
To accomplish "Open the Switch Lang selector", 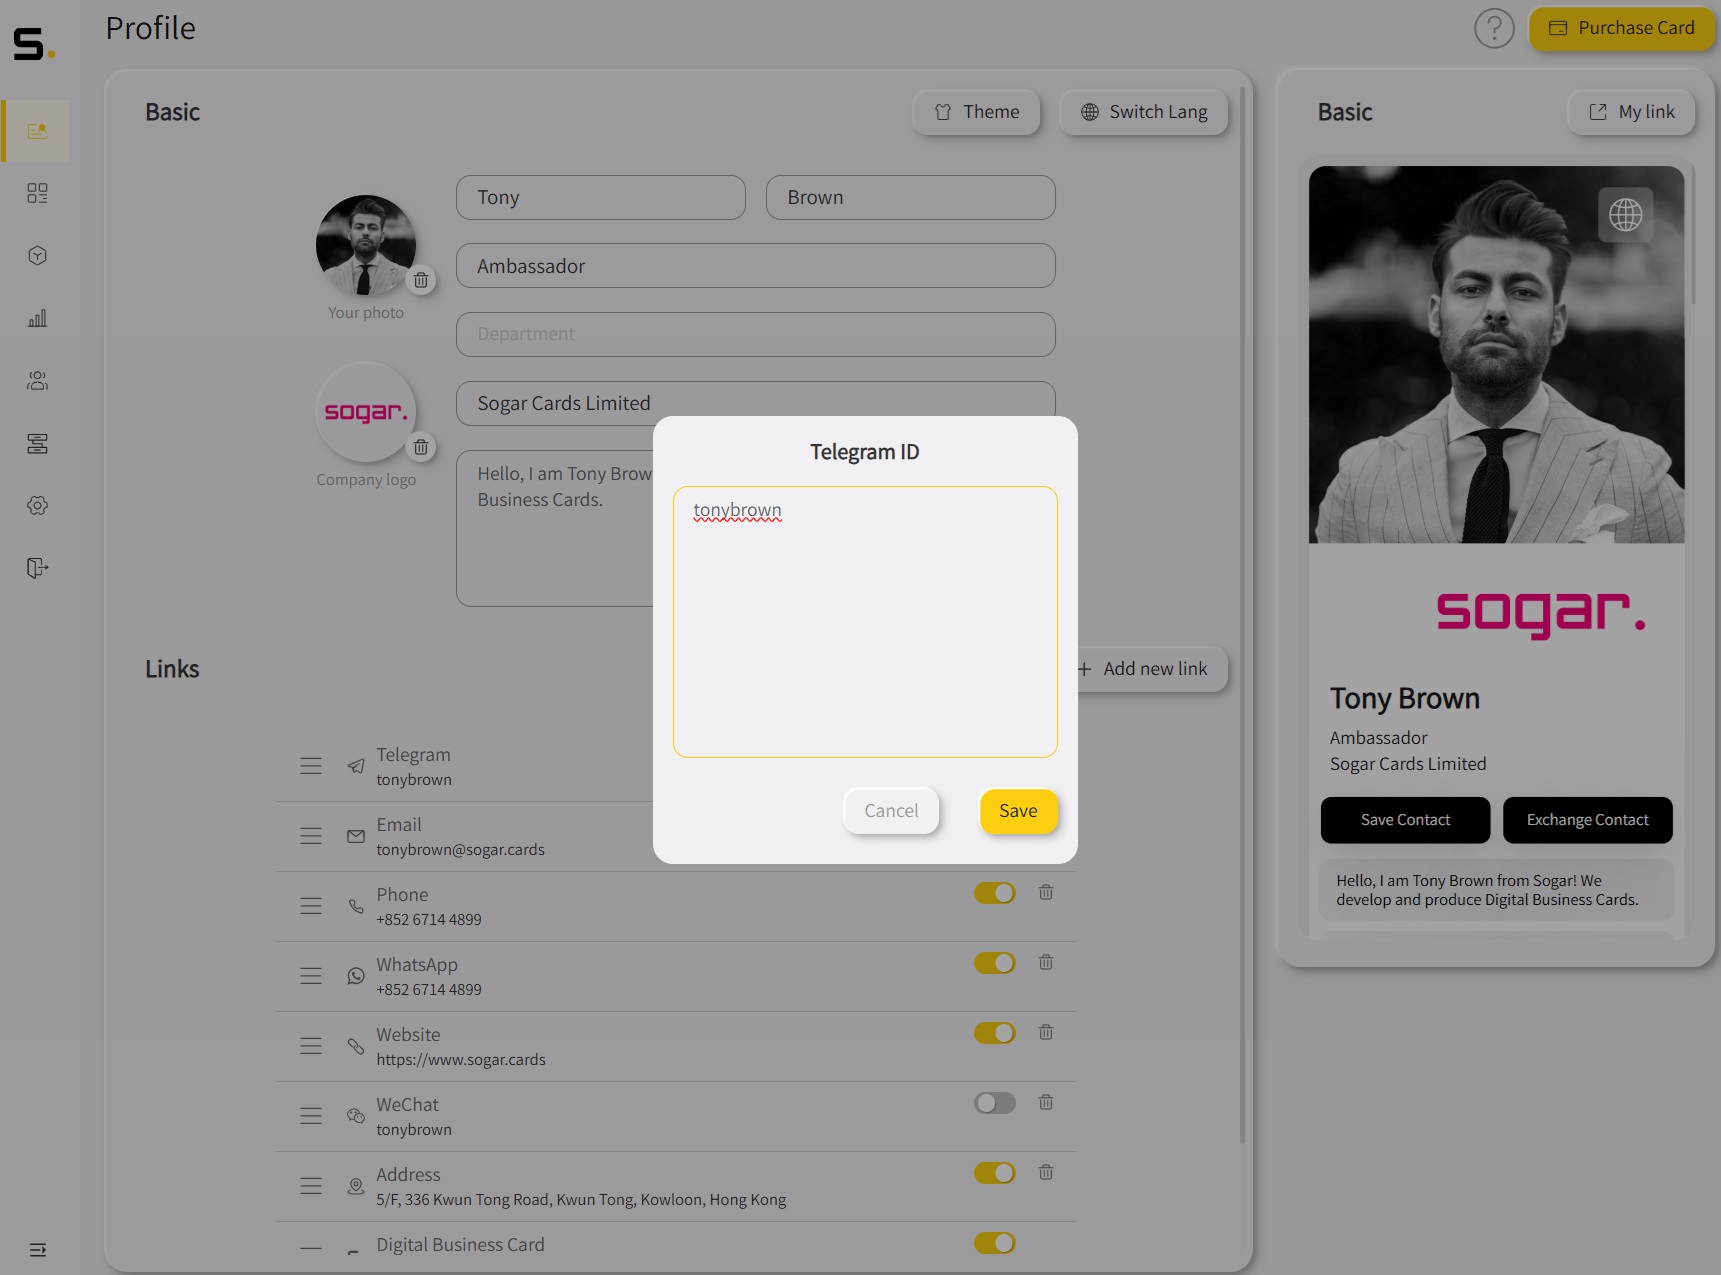I will point(1144,112).
